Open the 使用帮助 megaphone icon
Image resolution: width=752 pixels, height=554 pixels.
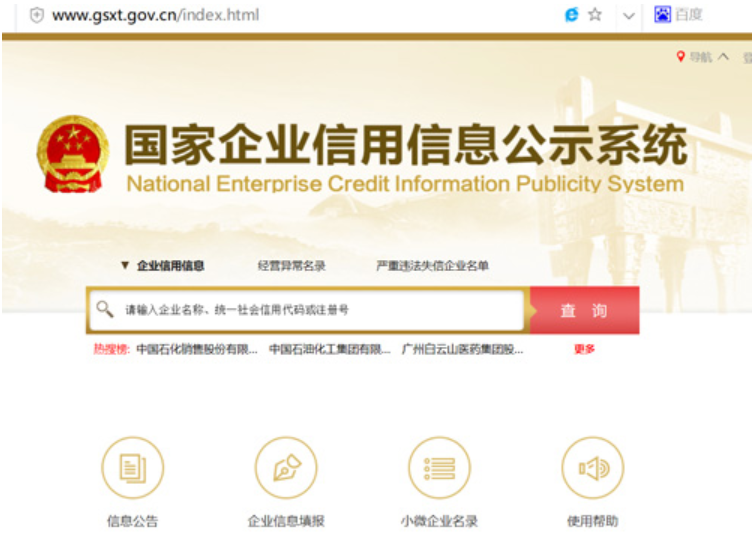[x=592, y=468]
